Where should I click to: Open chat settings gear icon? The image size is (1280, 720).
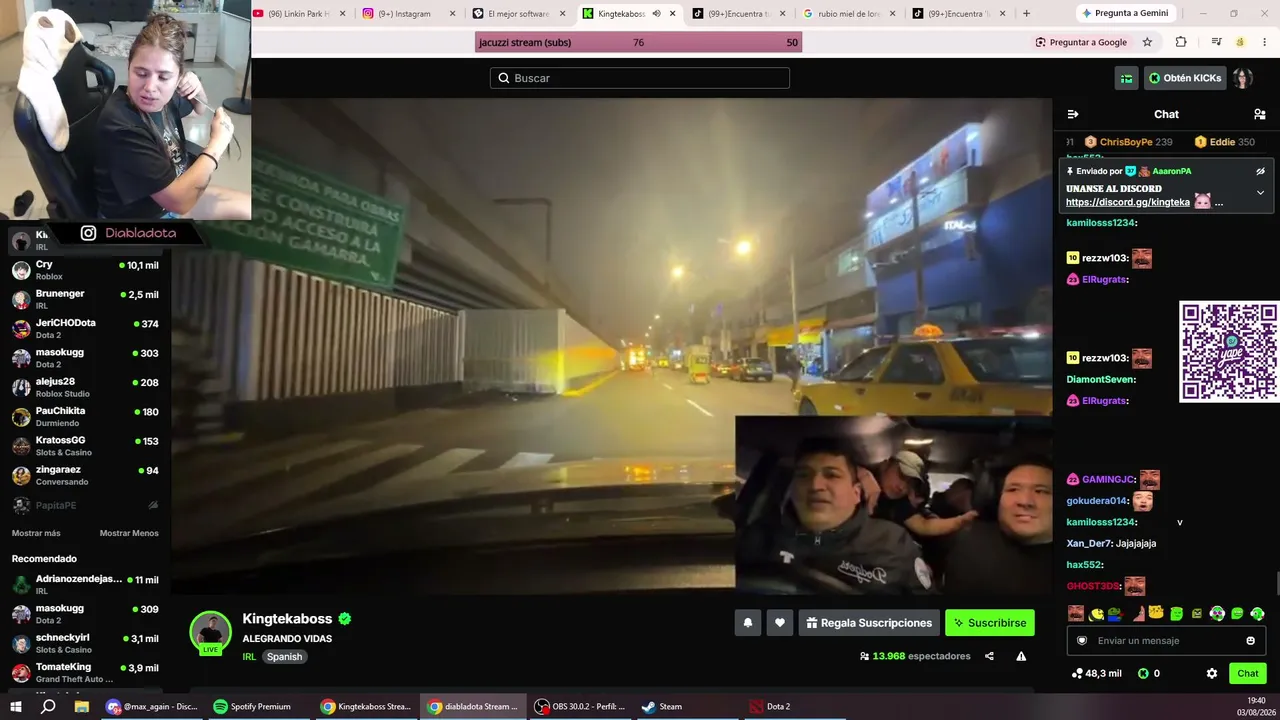(x=1212, y=673)
